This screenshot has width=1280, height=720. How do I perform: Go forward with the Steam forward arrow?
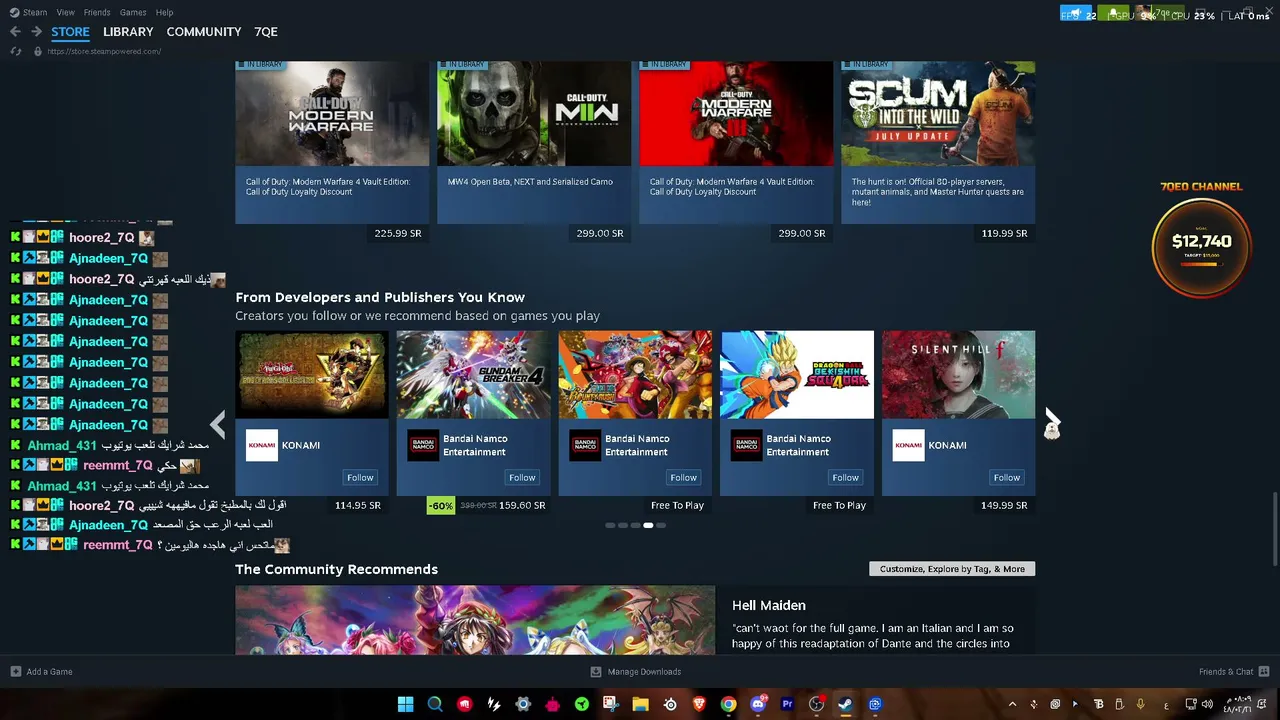pyautogui.click(x=36, y=32)
